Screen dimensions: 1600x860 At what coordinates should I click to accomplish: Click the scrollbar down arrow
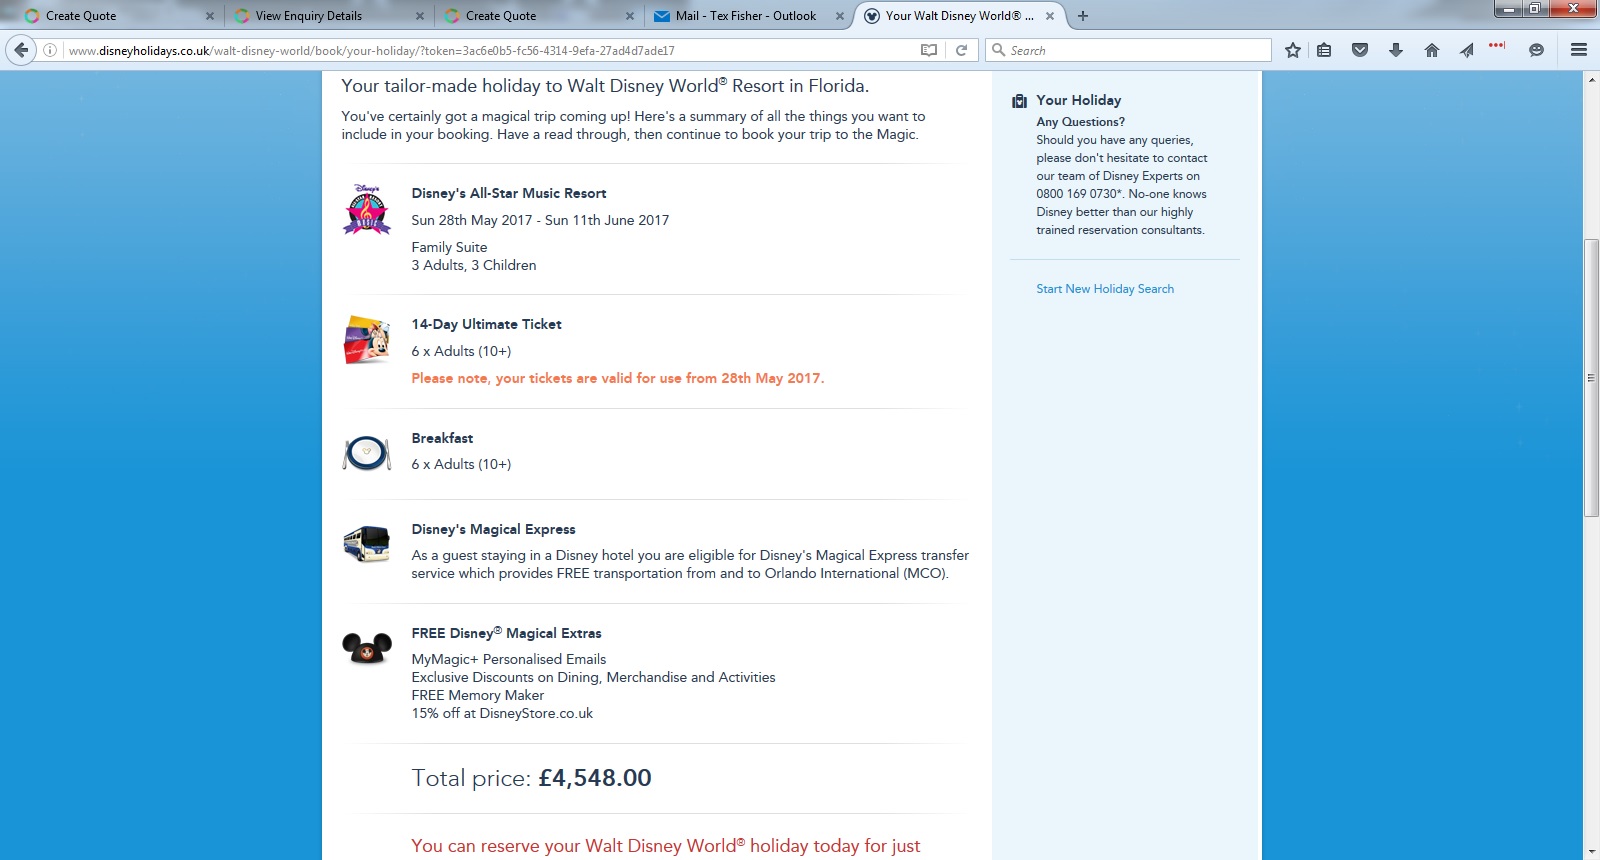[1591, 852]
